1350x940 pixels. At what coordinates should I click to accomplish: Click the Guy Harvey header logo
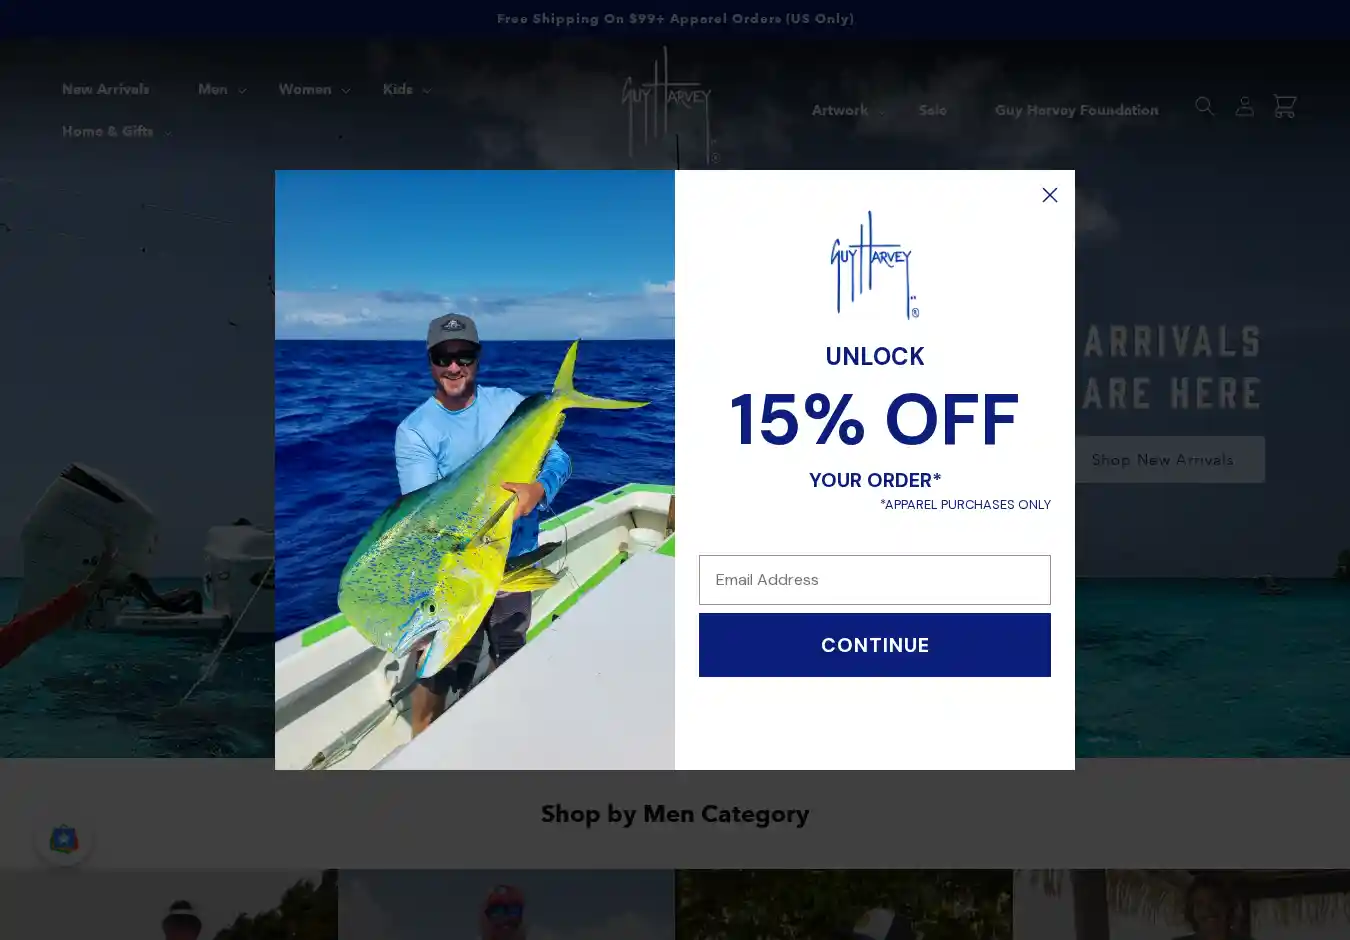[x=668, y=105]
